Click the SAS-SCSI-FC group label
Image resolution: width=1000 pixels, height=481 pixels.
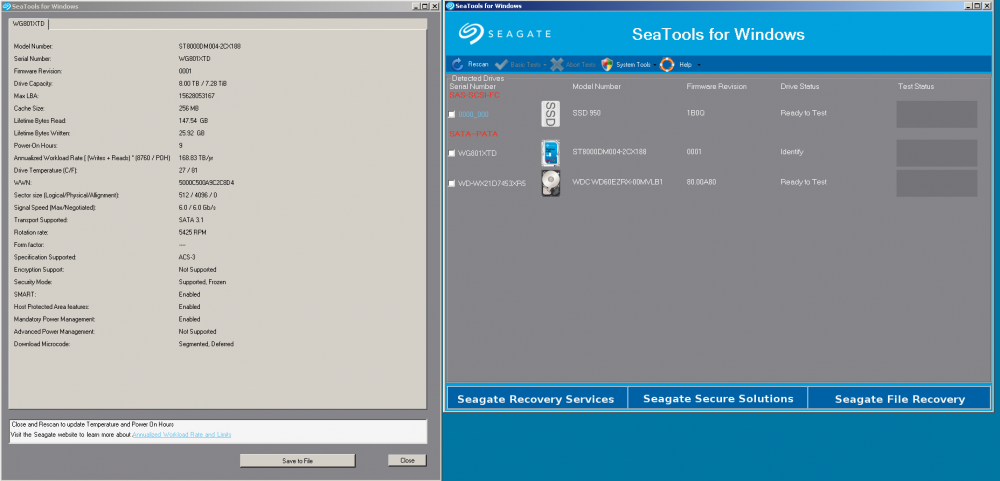coord(474,95)
